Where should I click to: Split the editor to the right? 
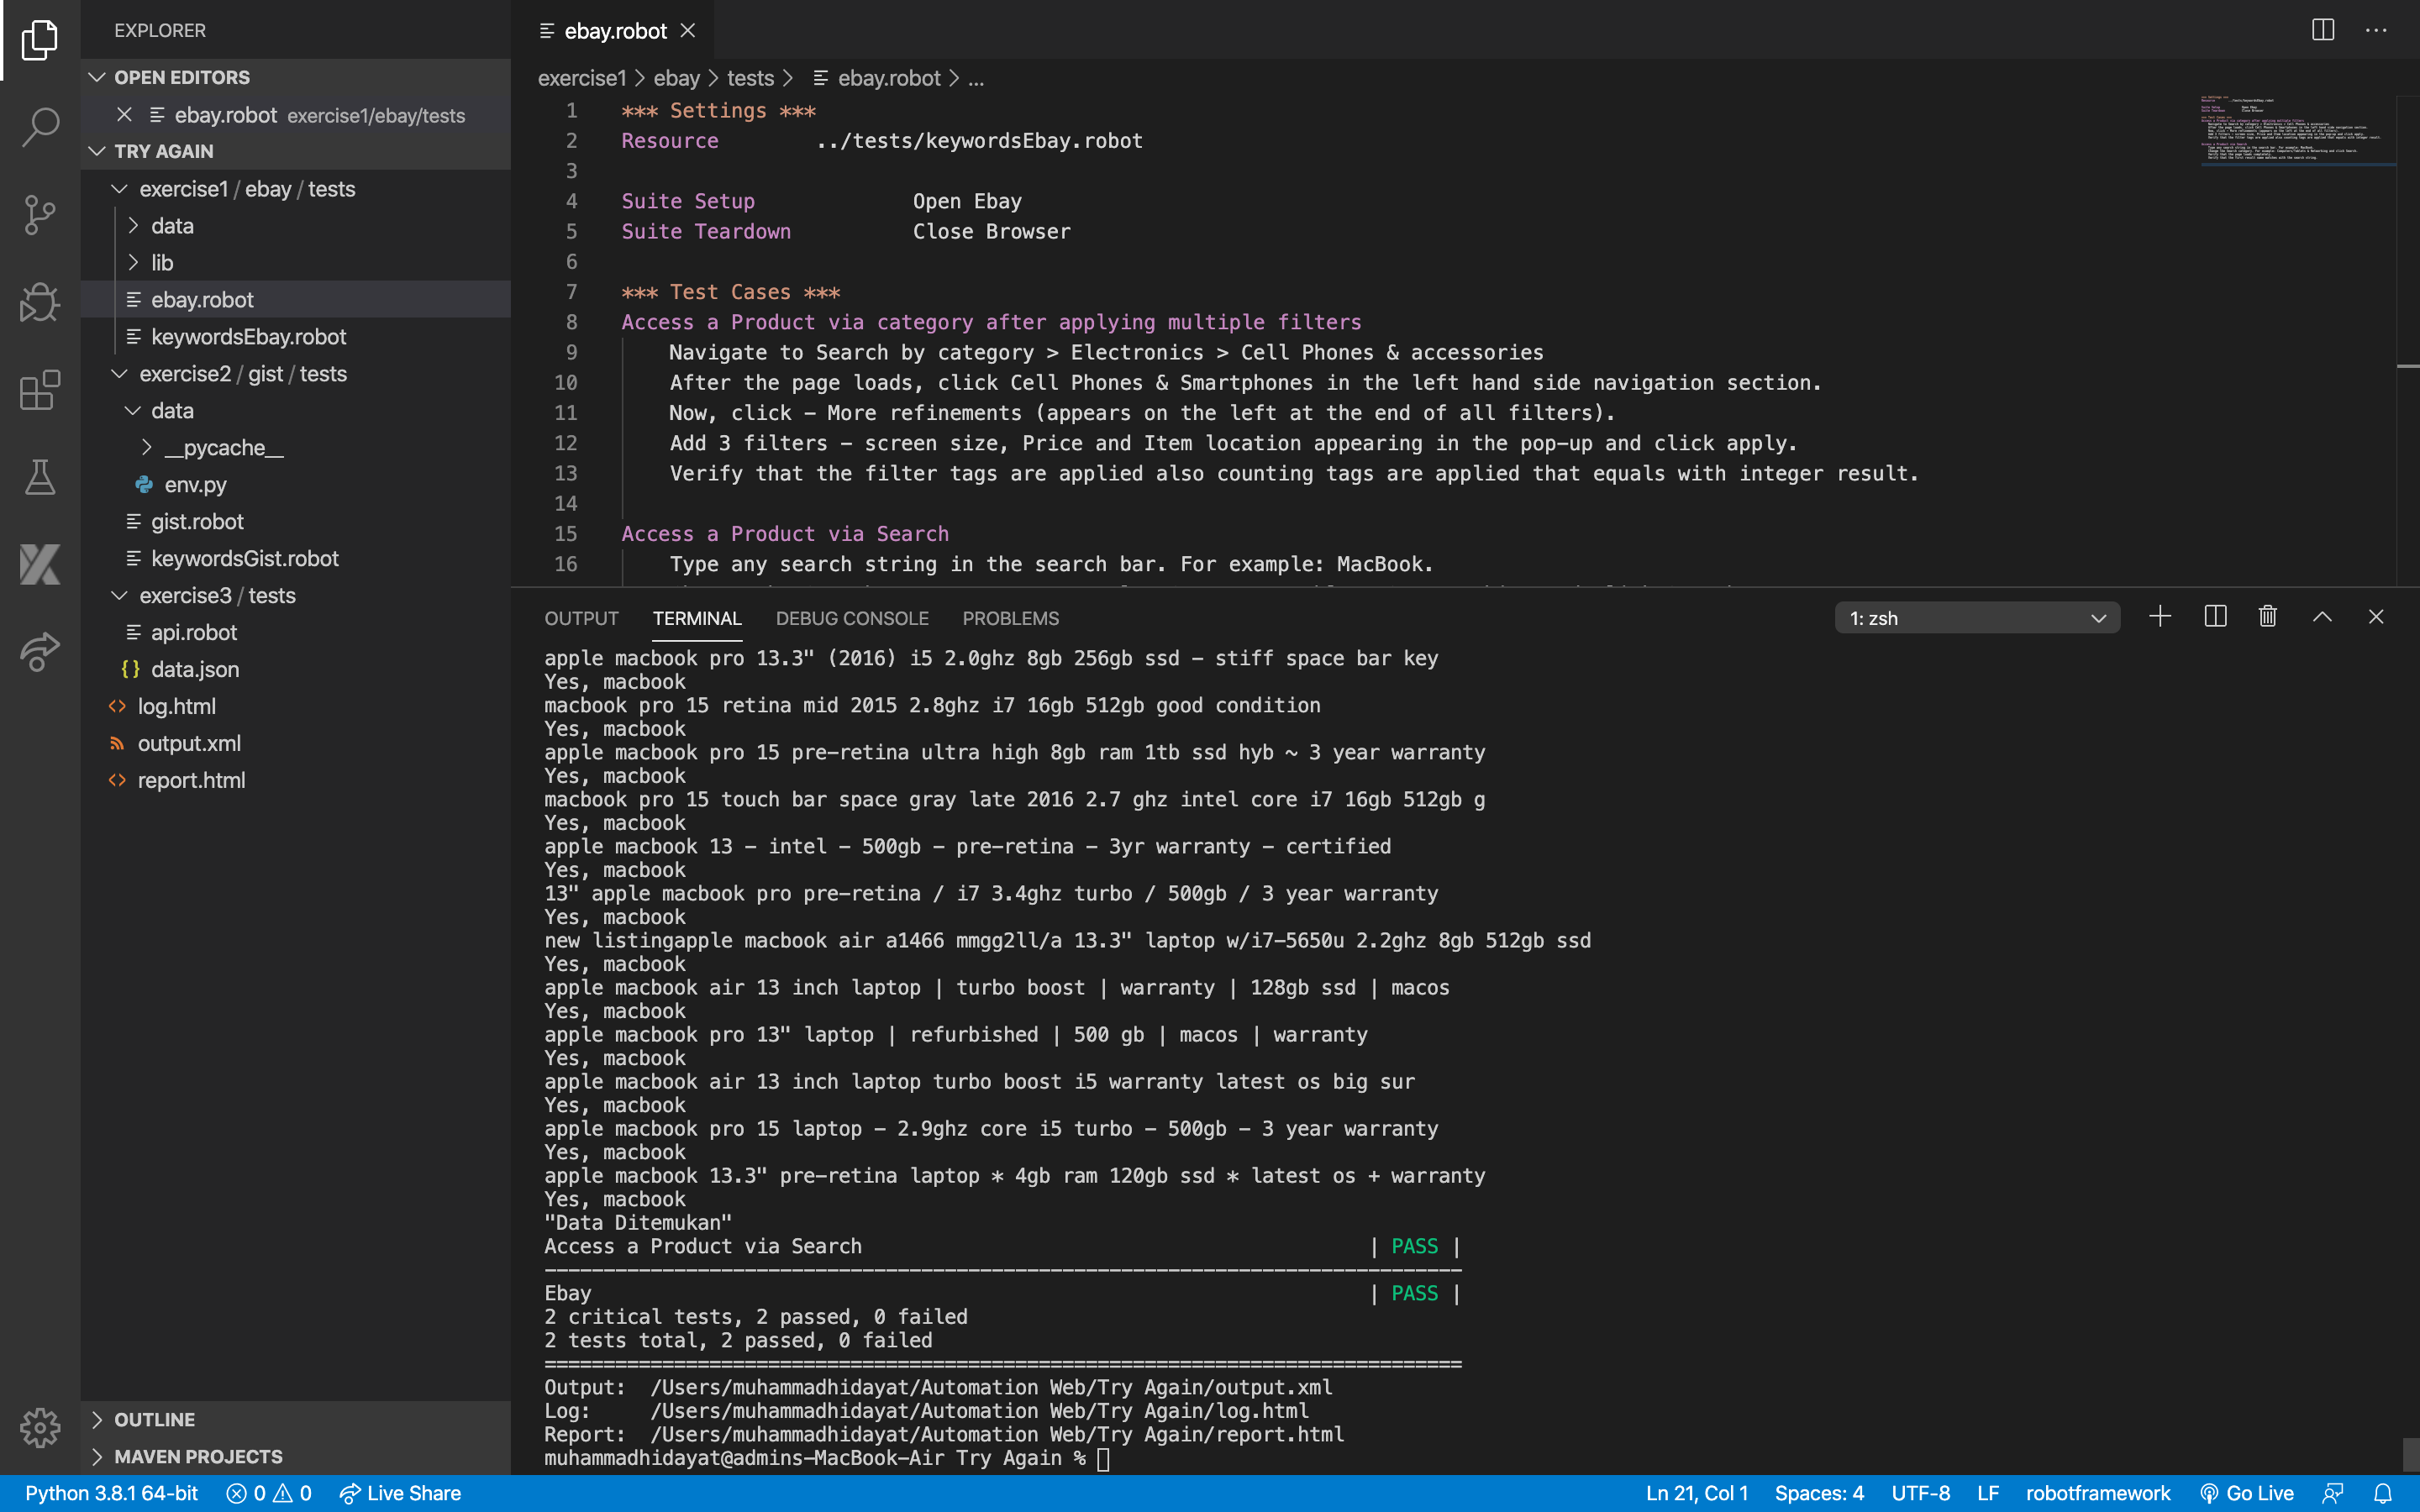point(2323,30)
